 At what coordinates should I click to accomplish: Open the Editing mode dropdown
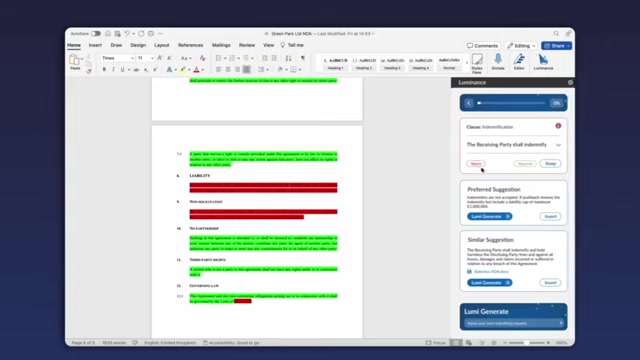tap(521, 46)
